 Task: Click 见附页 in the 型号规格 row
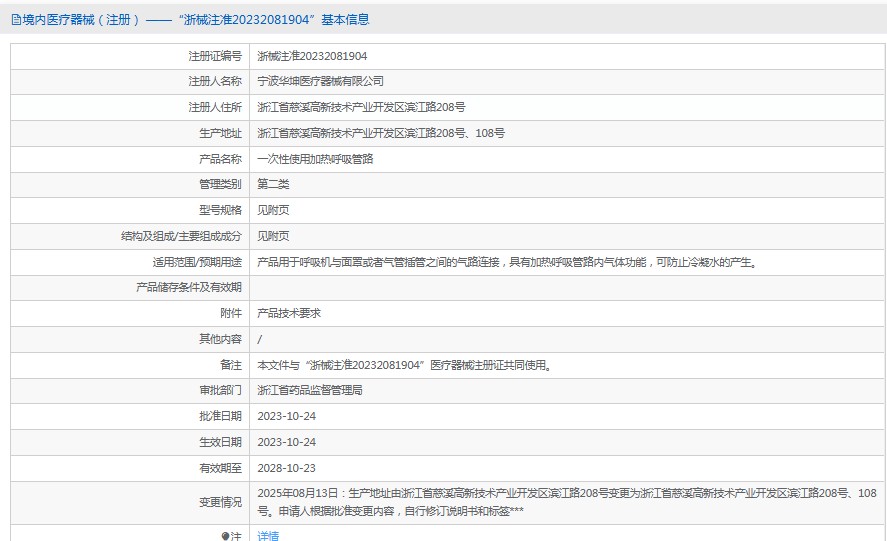[x=273, y=210]
